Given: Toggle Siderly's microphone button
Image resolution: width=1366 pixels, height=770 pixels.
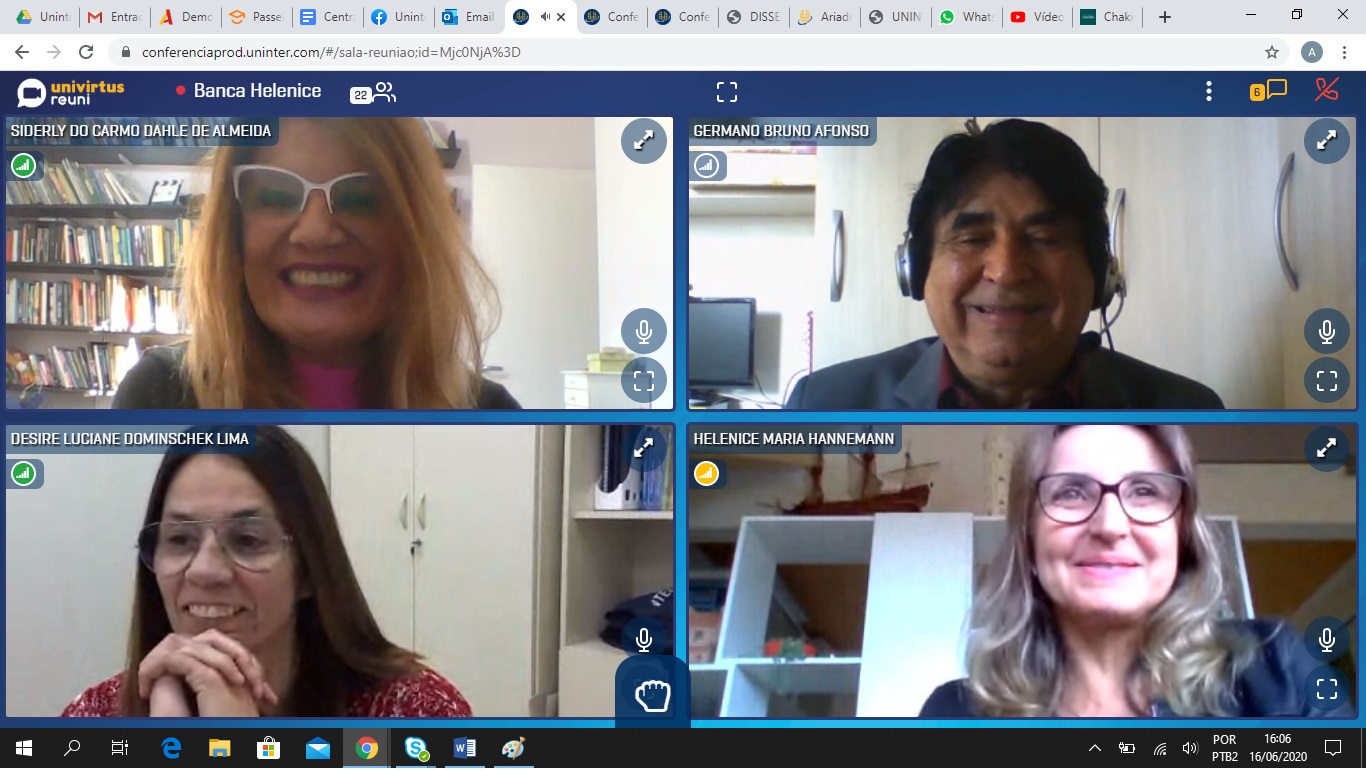Looking at the screenshot, I should tap(643, 332).
